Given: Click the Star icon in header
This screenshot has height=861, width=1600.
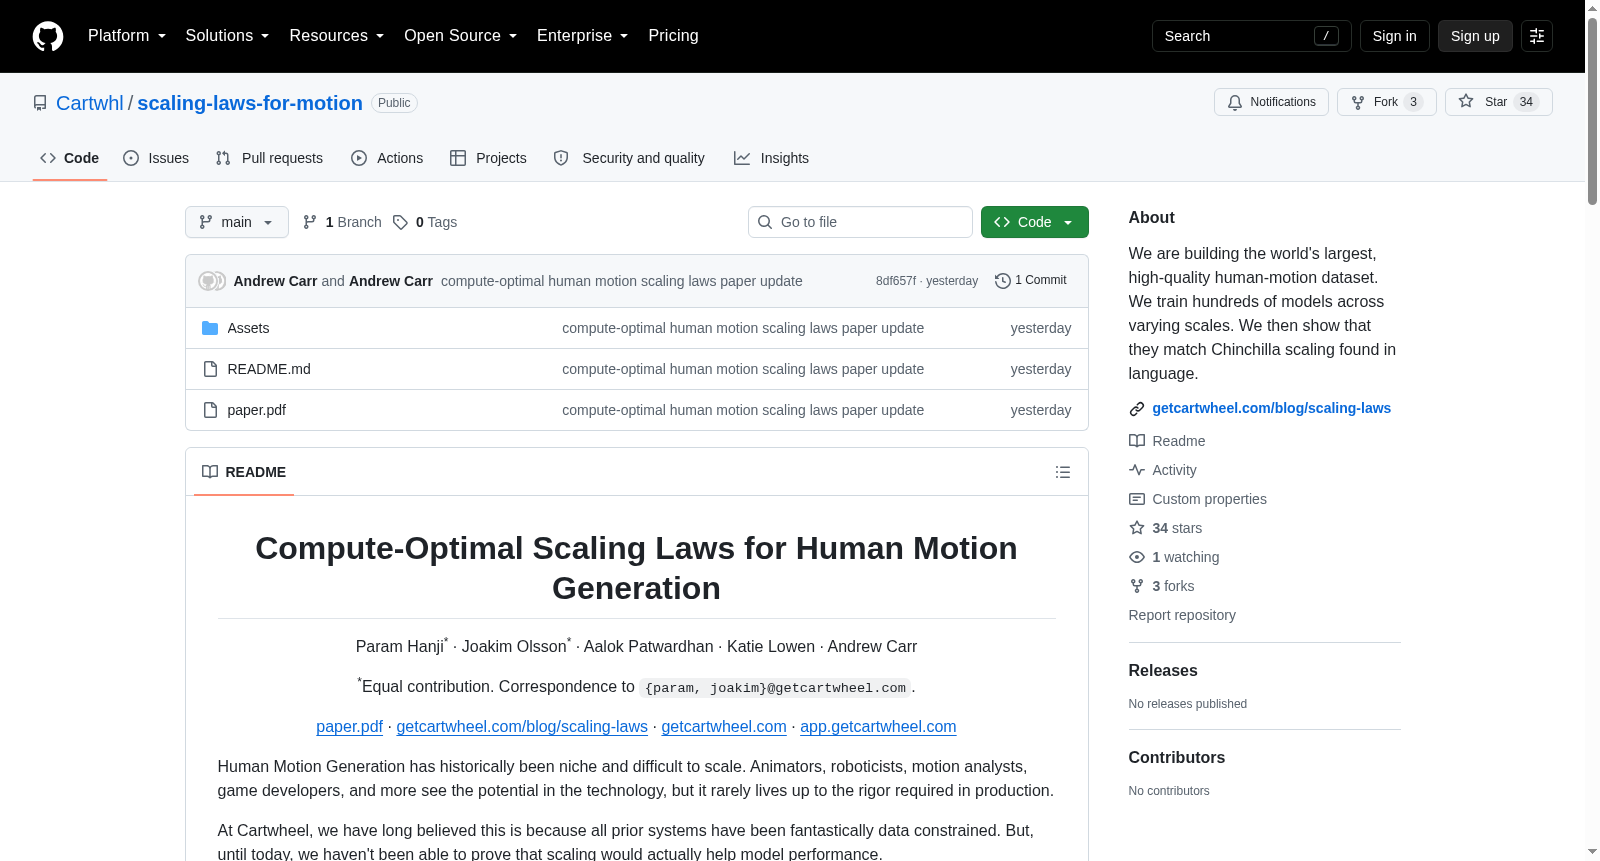Looking at the screenshot, I should (x=1466, y=101).
